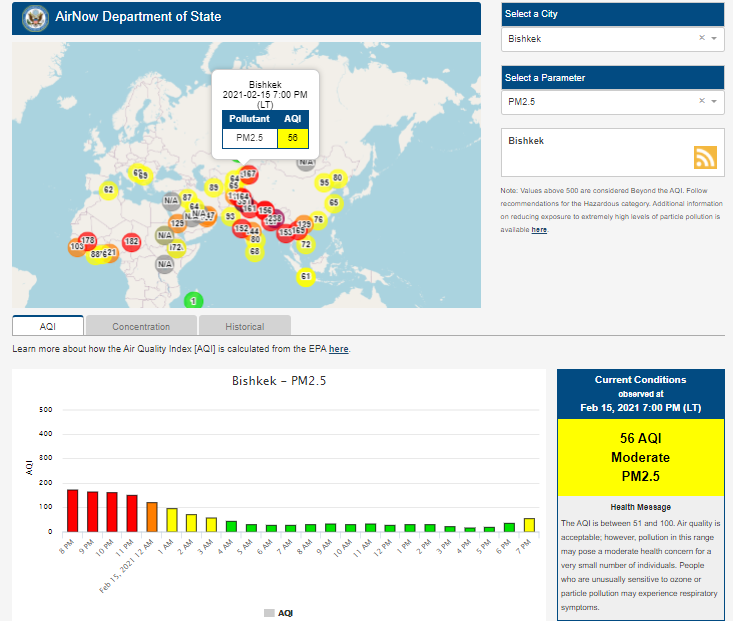This screenshot has height=621, width=733.
Task: Clear the PM2.5 parameter selection
Action: pos(701,101)
